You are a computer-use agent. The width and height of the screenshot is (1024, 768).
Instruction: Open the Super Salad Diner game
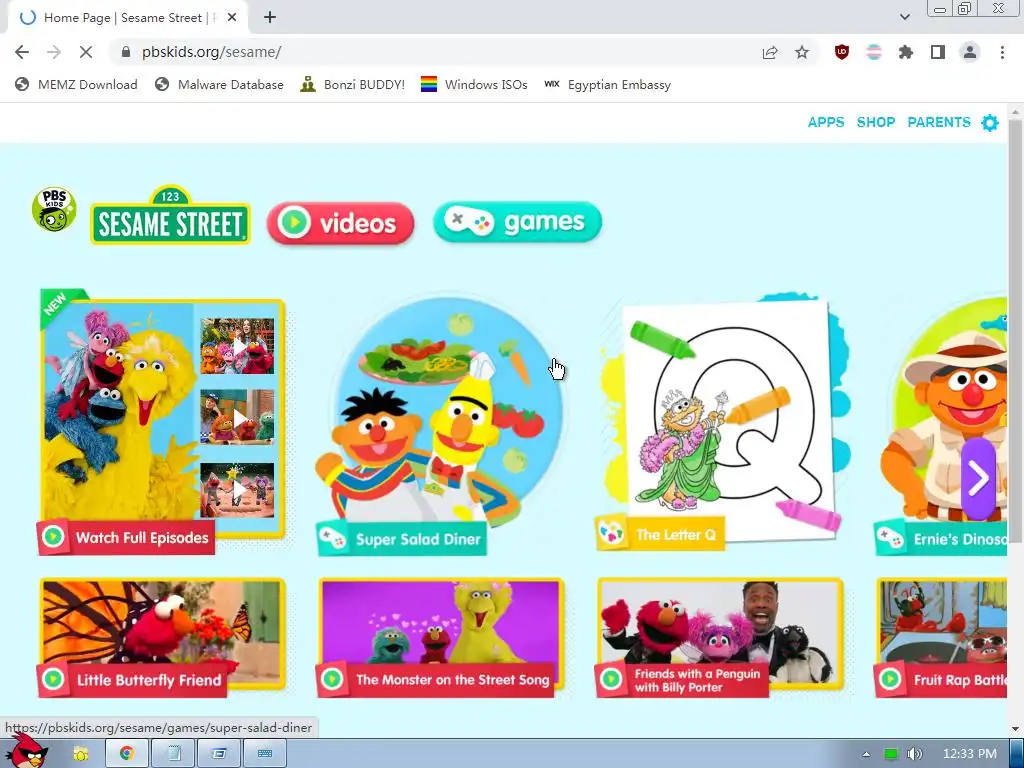click(x=439, y=424)
